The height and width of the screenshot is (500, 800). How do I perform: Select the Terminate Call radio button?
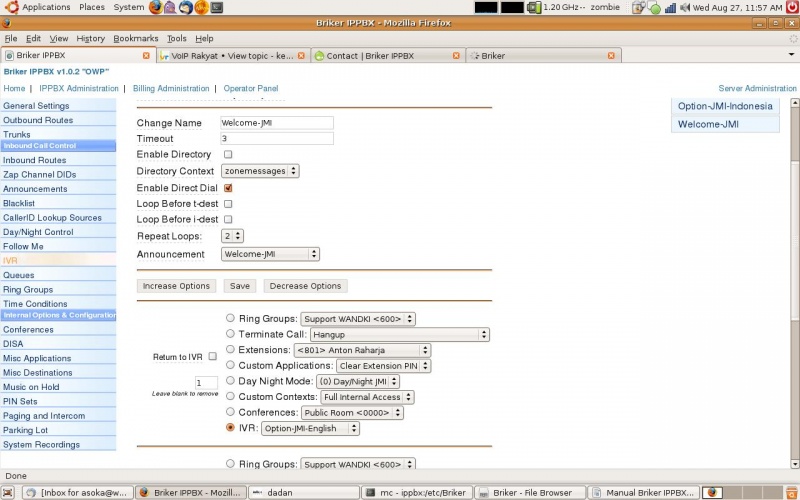pyautogui.click(x=230, y=334)
